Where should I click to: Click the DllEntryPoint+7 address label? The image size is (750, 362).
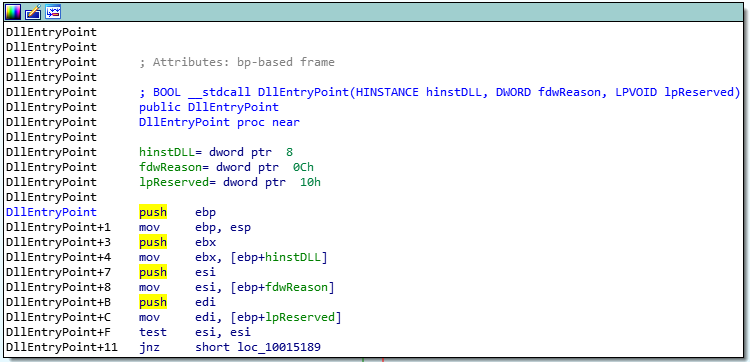pyautogui.click(x=58, y=273)
